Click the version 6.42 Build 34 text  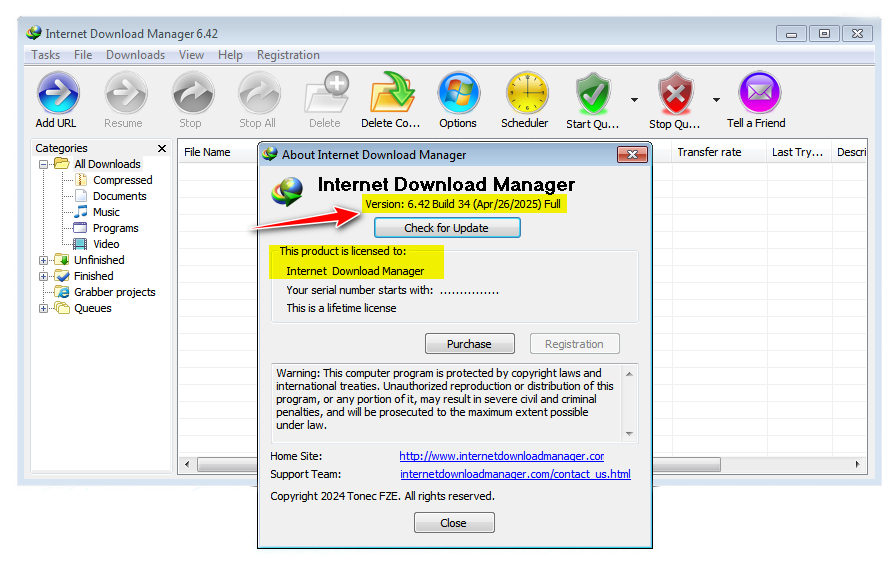point(462,204)
